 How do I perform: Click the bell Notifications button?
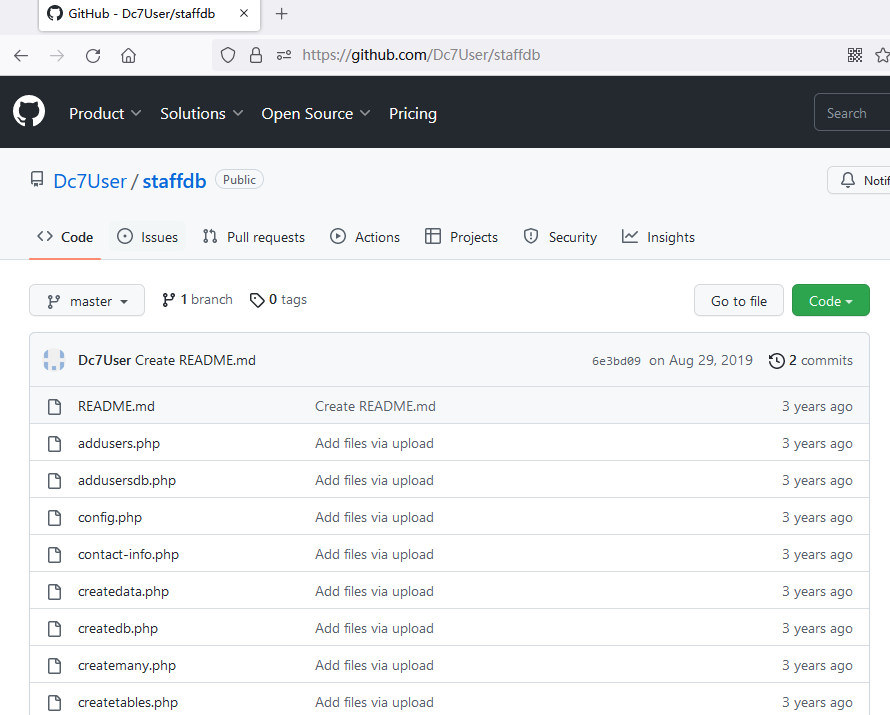point(859,180)
